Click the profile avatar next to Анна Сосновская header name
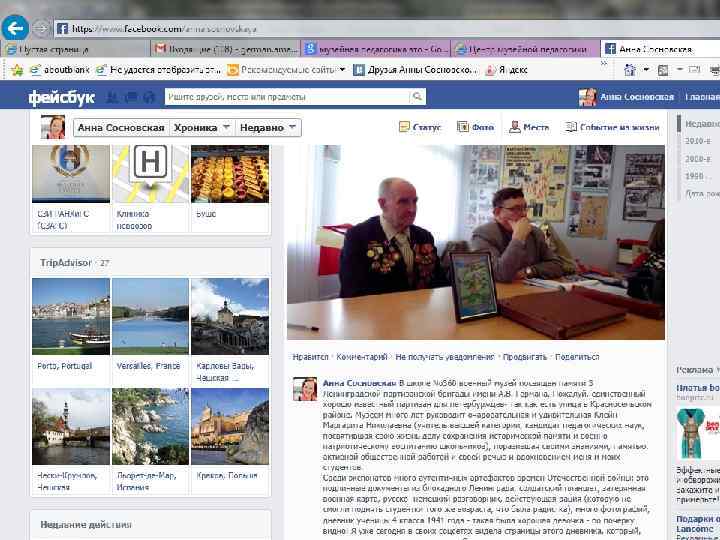 pyautogui.click(x=587, y=97)
